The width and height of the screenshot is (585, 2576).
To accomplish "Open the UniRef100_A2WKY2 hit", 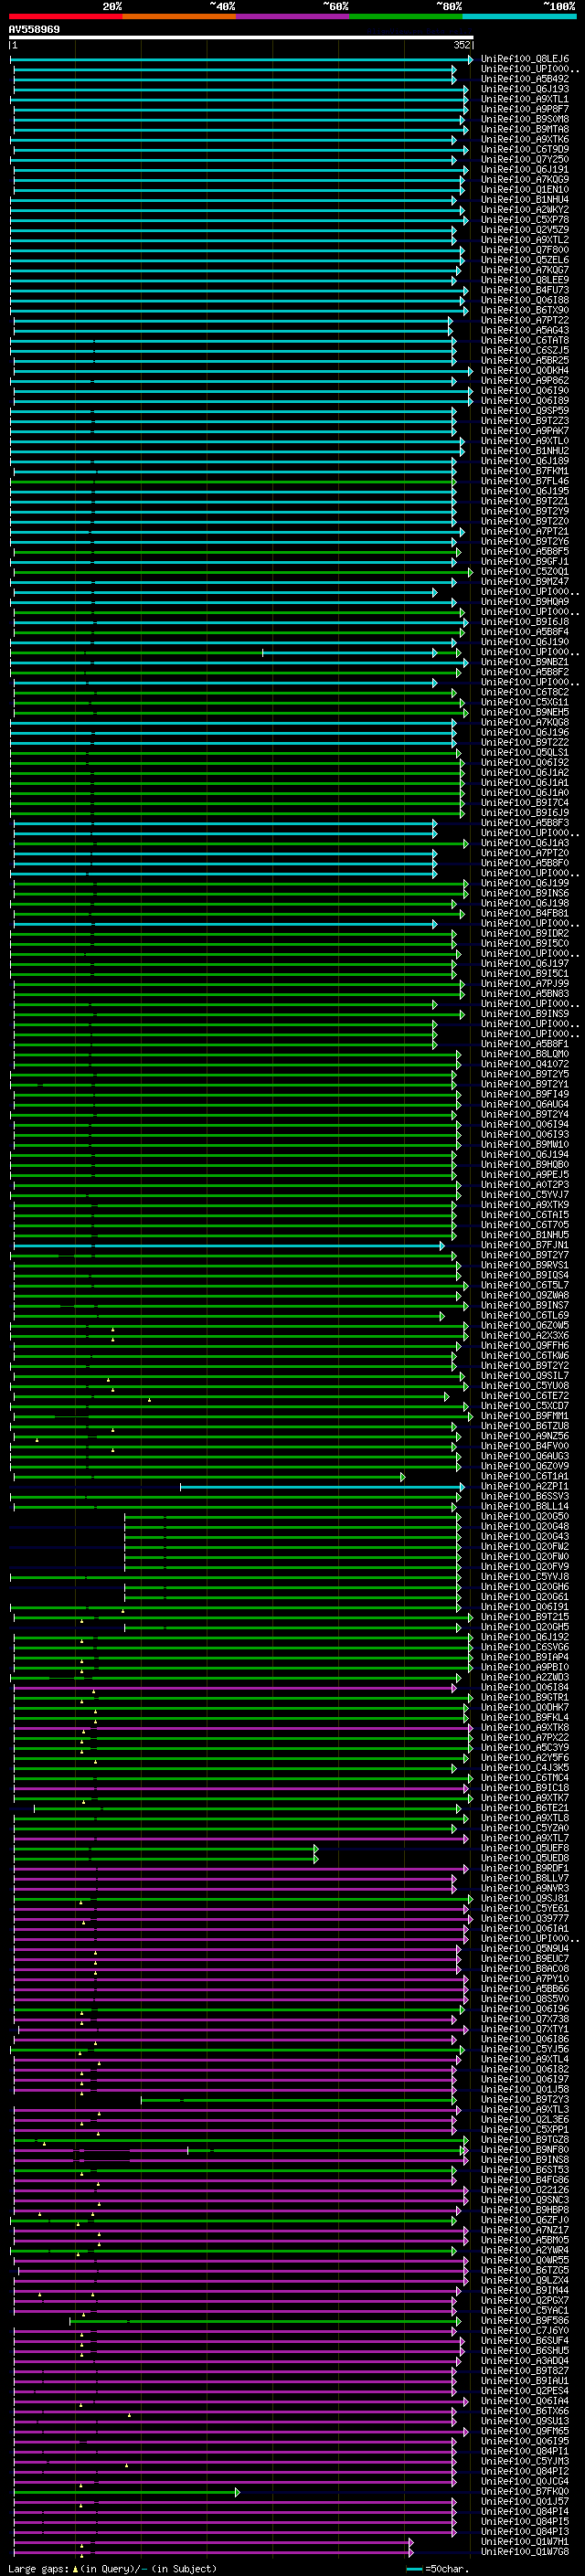I will click(525, 210).
